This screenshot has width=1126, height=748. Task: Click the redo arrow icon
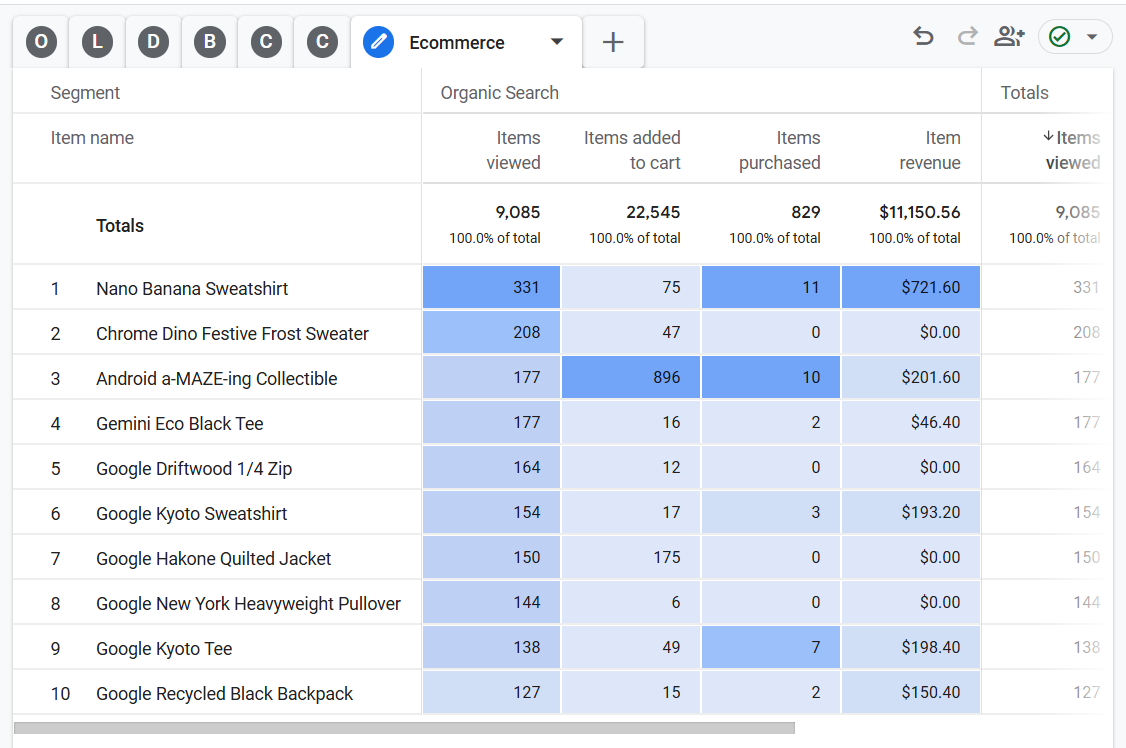click(967, 37)
